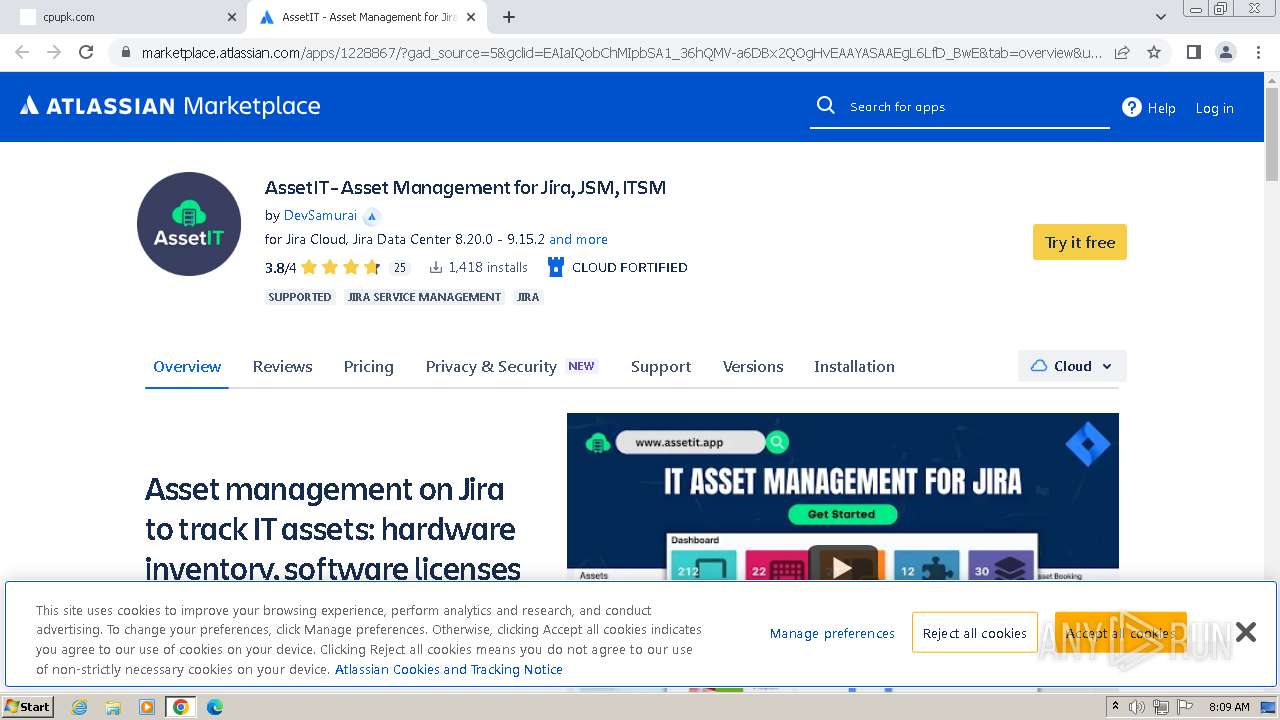Image resolution: width=1280 pixels, height=720 pixels.
Task: Open the Help link text
Action: click(1161, 108)
